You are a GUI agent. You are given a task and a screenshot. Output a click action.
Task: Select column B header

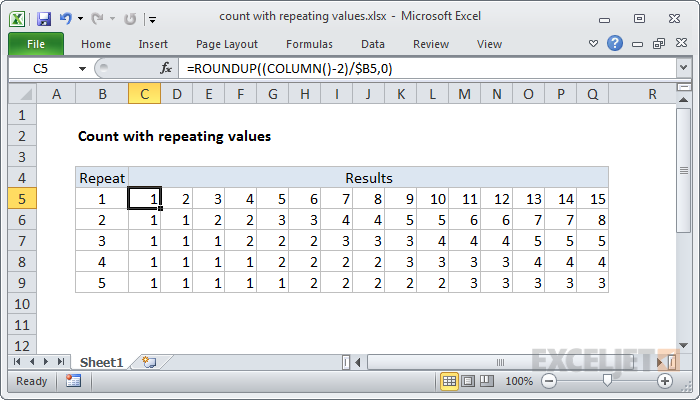[x=102, y=94]
